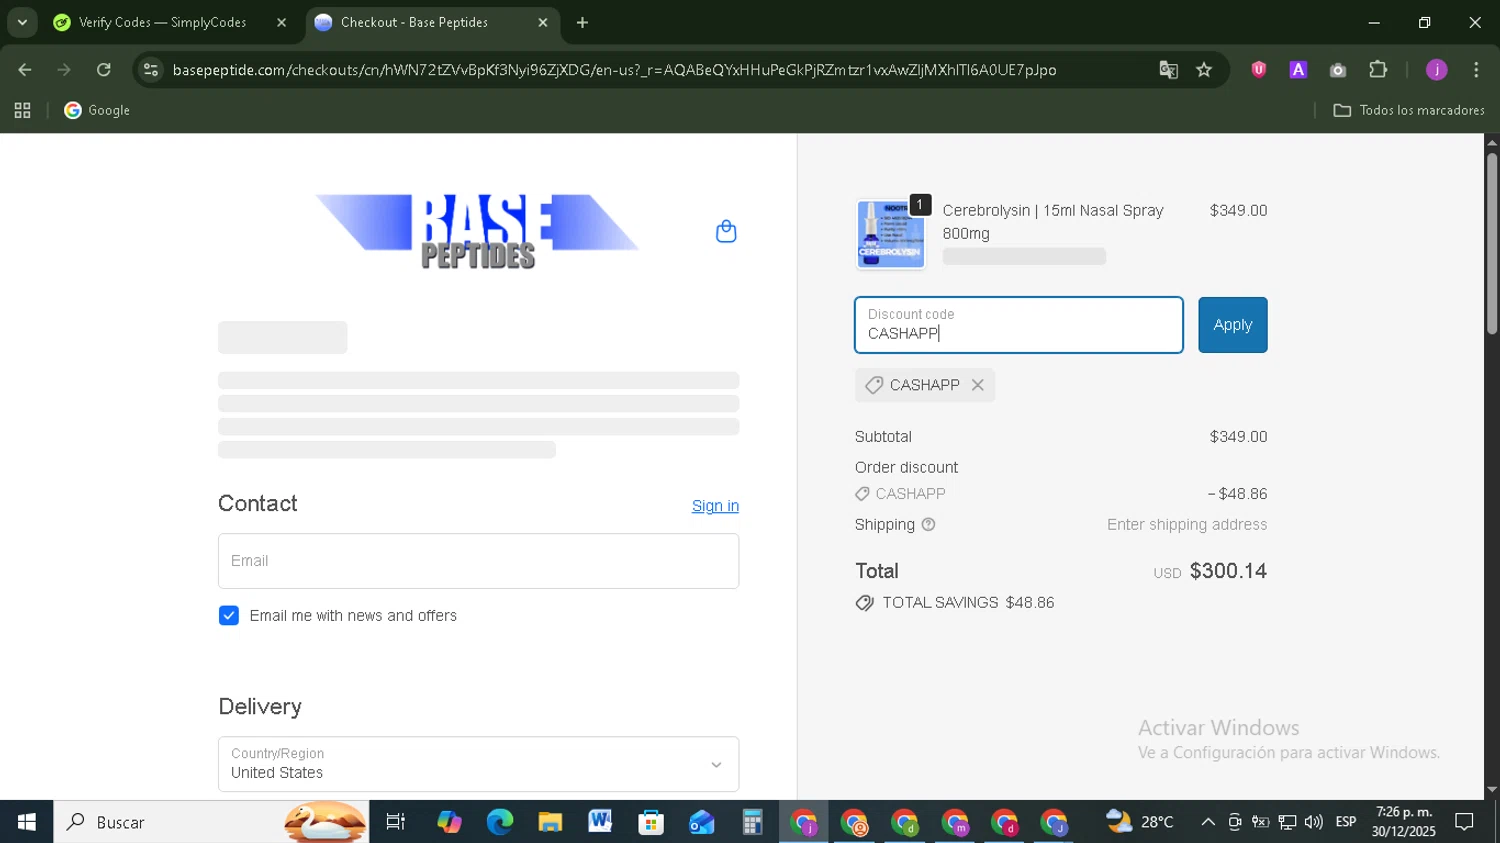
Task: Open Microsoft Store from the taskbar
Action: pos(651,822)
